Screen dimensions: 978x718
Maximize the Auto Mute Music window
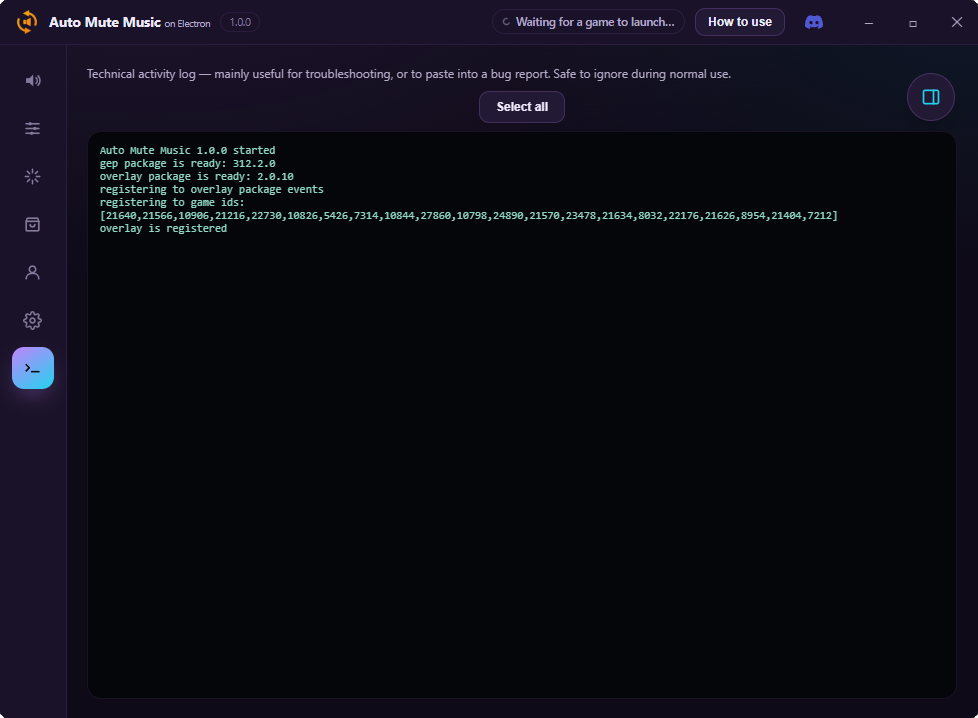pyautogui.click(x=913, y=22)
